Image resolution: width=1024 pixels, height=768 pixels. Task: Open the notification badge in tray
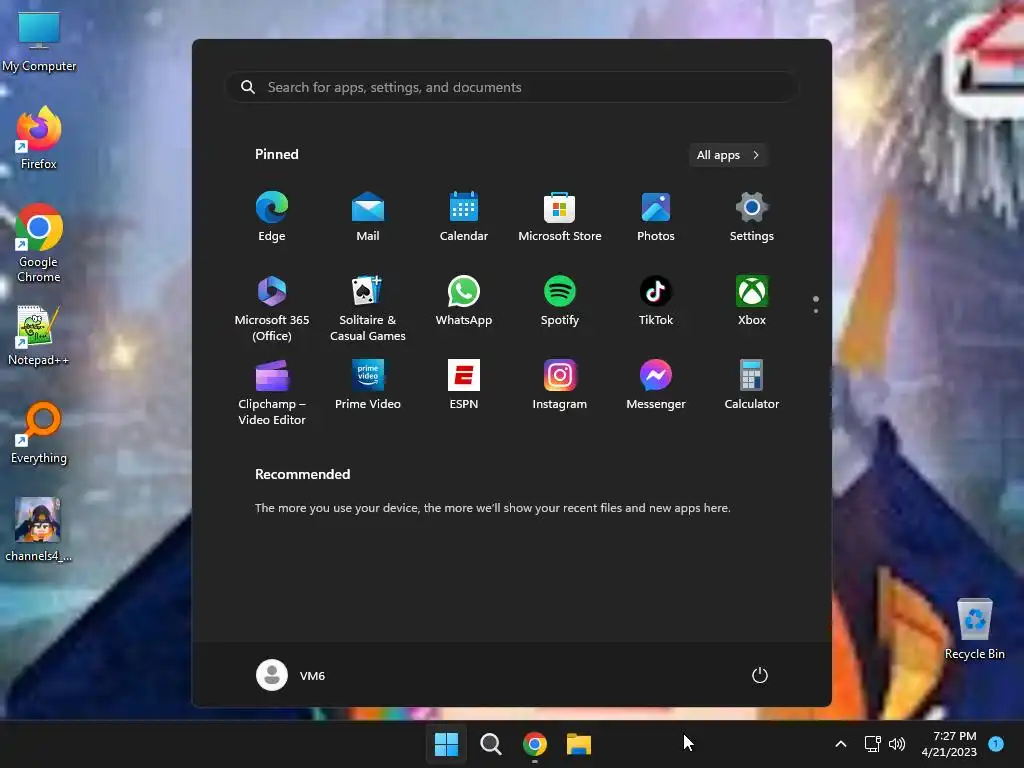click(996, 744)
